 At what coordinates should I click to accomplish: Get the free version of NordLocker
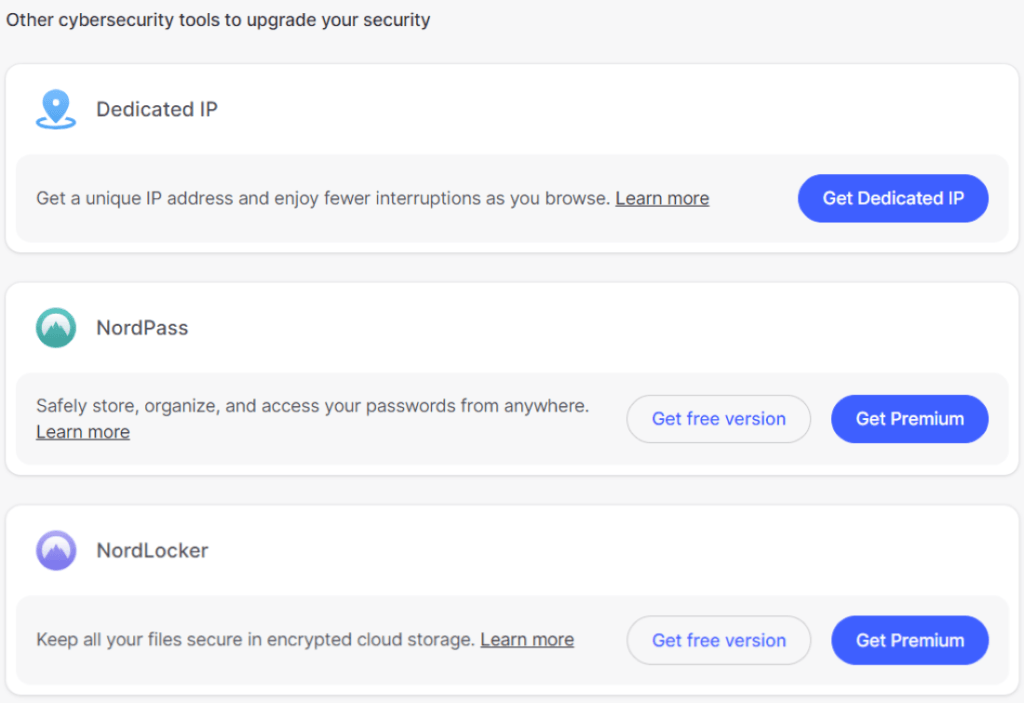click(718, 640)
